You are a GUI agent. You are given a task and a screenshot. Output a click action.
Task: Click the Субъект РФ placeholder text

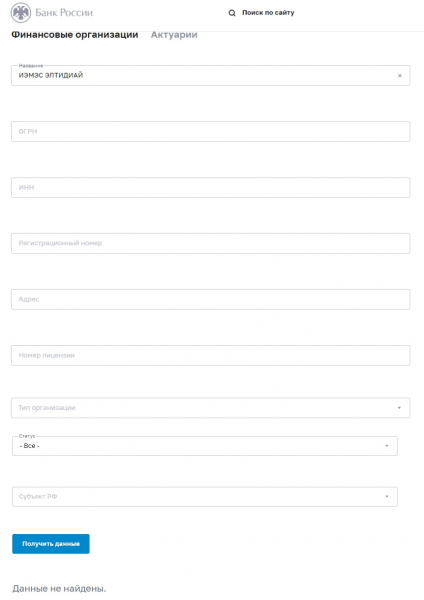38,497
